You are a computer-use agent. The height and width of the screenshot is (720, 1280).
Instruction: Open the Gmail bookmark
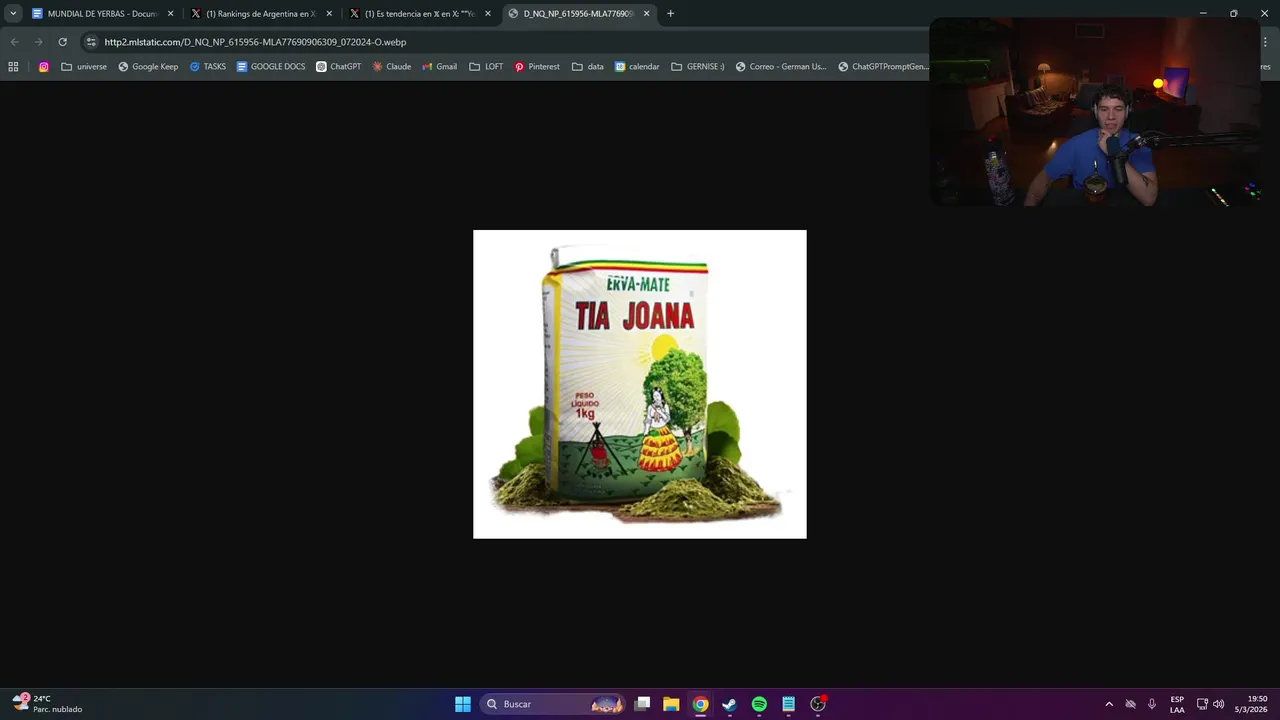[x=439, y=67]
